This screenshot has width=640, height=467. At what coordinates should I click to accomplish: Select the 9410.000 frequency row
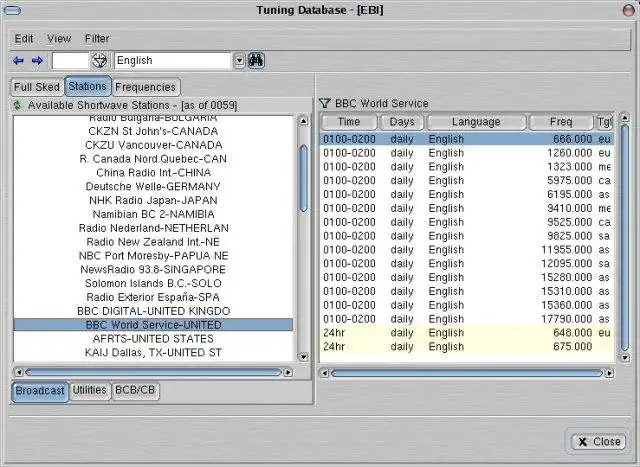click(467, 209)
